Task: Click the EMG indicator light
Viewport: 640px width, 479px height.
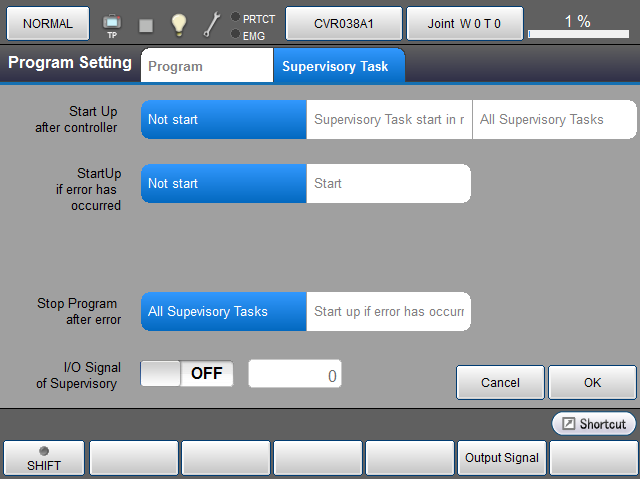Action: pyautogui.click(x=235, y=34)
